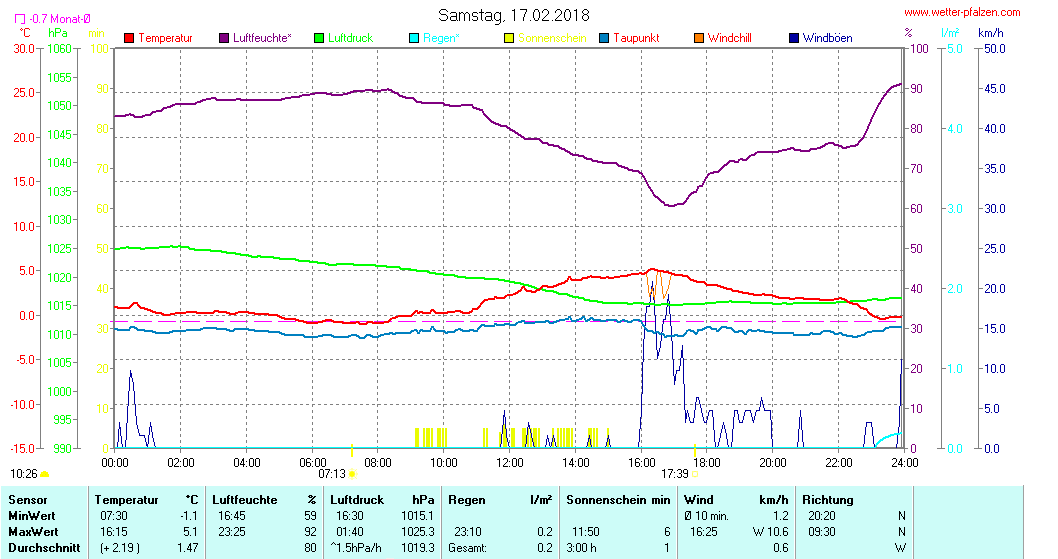
Task: Click the Sensor column header
Action: (28, 500)
